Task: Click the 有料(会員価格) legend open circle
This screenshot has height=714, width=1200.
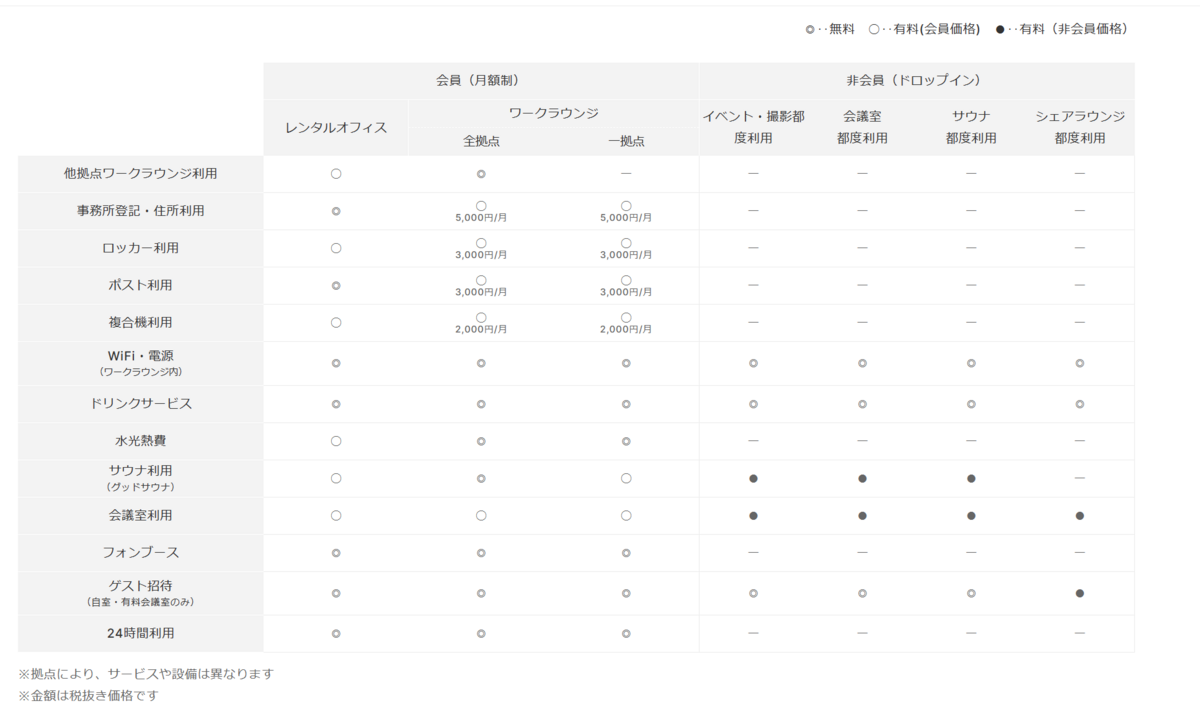Action: pyautogui.click(x=874, y=29)
